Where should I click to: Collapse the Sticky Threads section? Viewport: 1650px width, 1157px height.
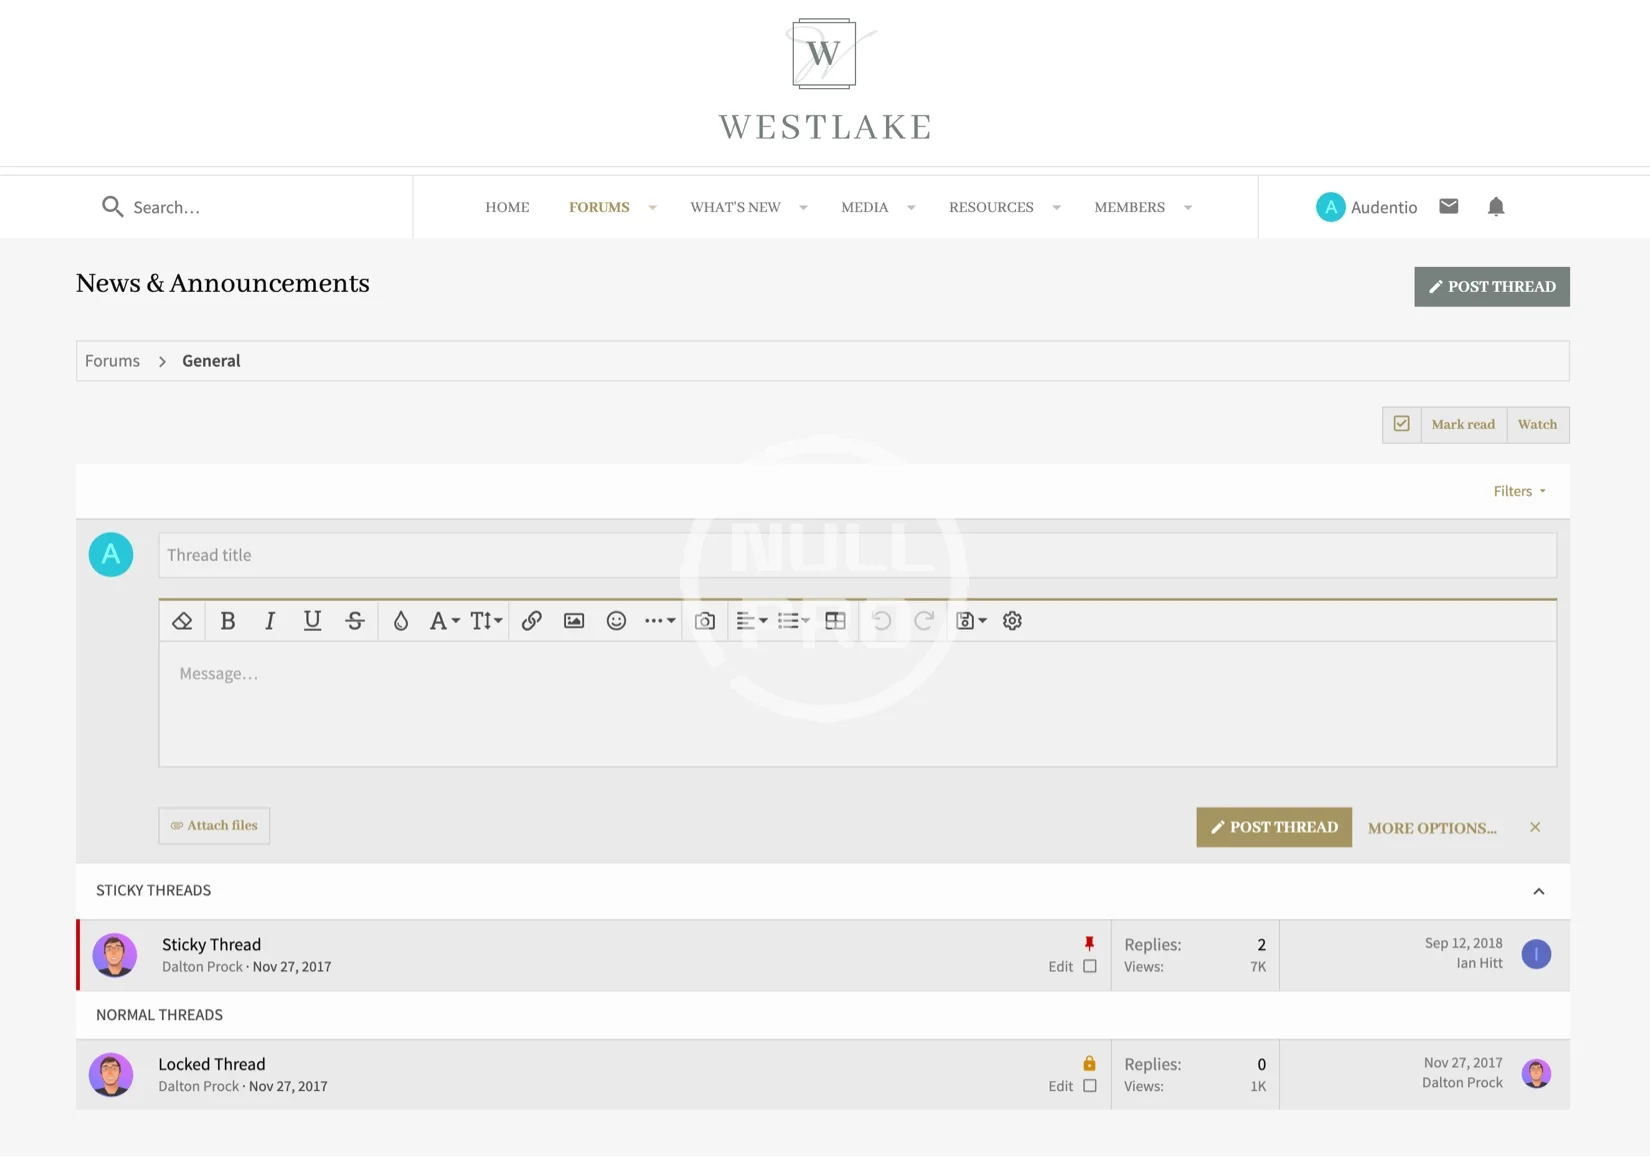pyautogui.click(x=1538, y=891)
